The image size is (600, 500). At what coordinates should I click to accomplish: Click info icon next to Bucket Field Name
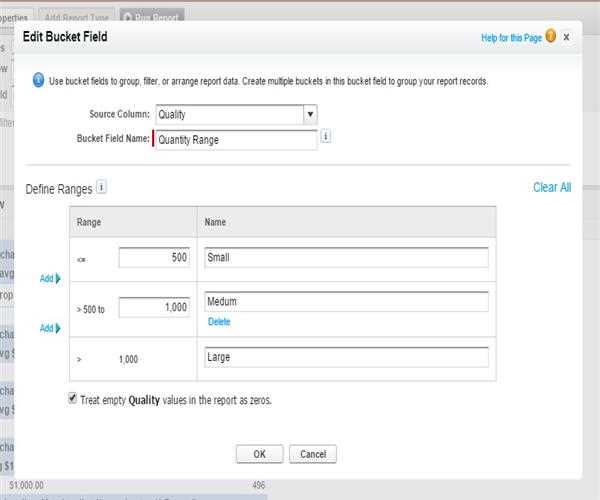pos(326,138)
